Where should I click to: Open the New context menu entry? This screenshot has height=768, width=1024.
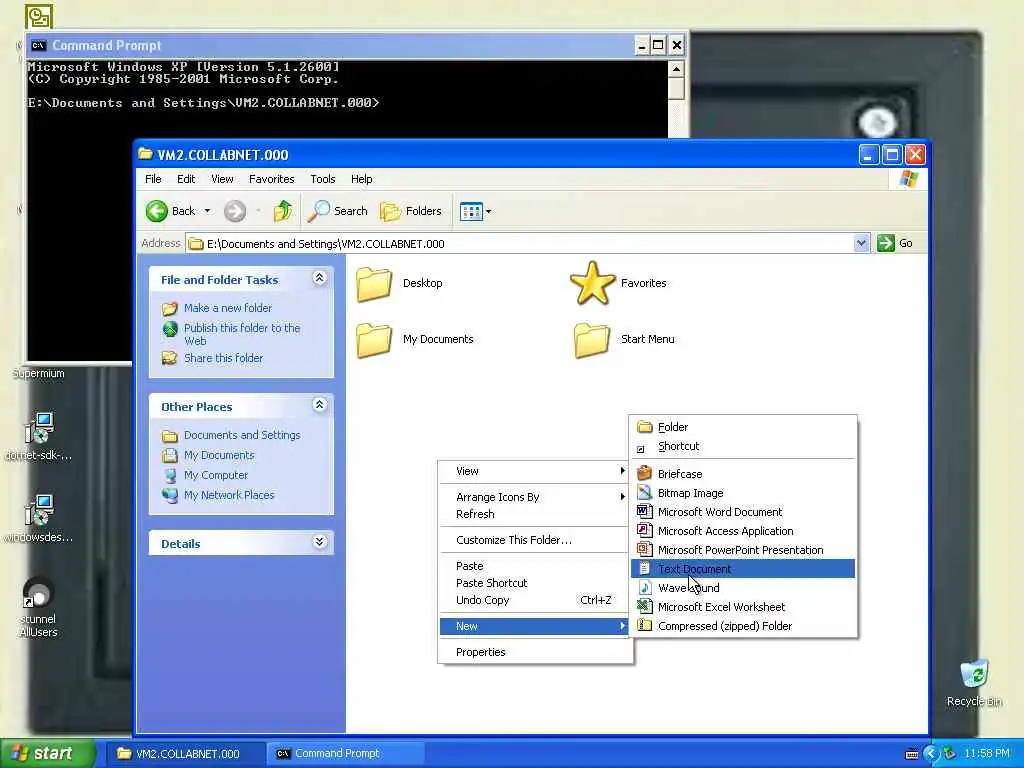[534, 626]
